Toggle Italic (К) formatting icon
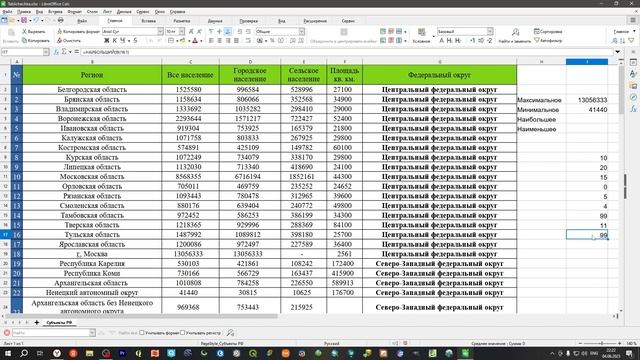This screenshot has width=640, height=360. [x=115, y=40]
